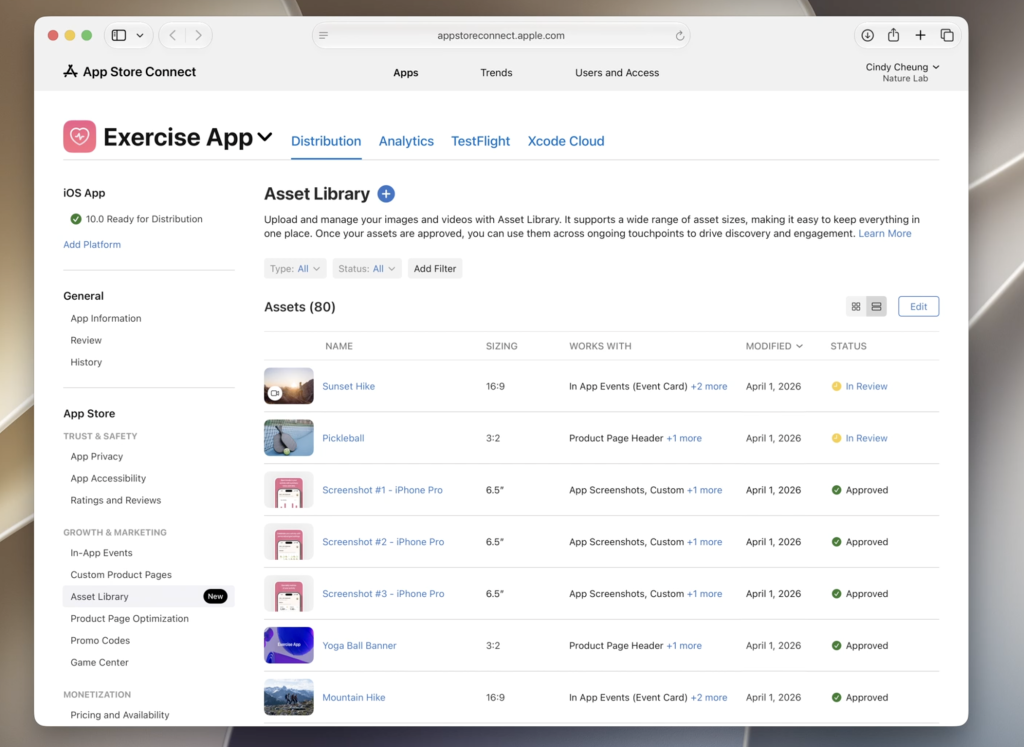Click the page reader icon in address bar

tap(323, 35)
